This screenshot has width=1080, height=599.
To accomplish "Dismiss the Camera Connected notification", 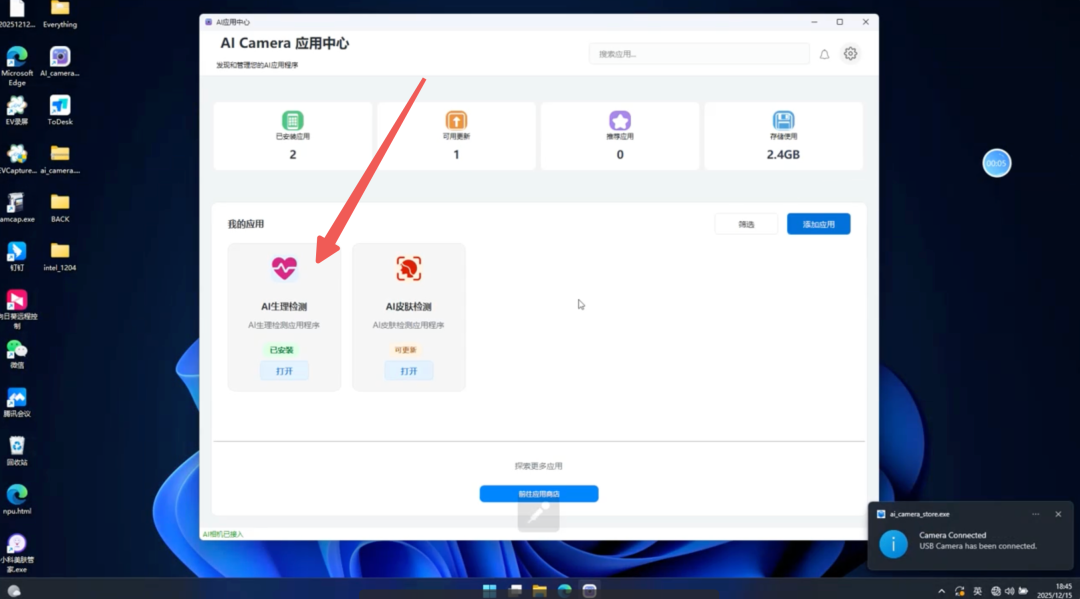I will click(x=1058, y=514).
